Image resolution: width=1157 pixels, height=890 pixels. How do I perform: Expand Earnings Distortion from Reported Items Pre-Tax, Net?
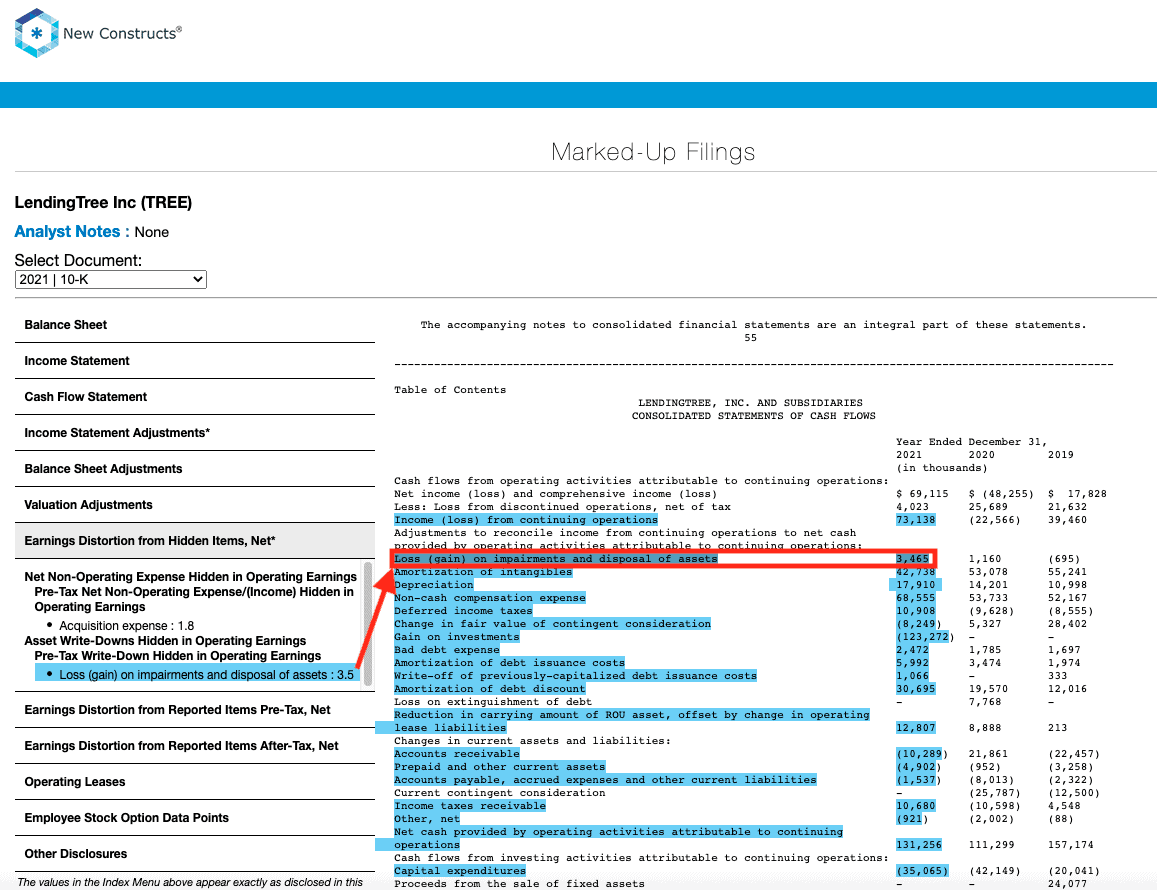(195, 710)
